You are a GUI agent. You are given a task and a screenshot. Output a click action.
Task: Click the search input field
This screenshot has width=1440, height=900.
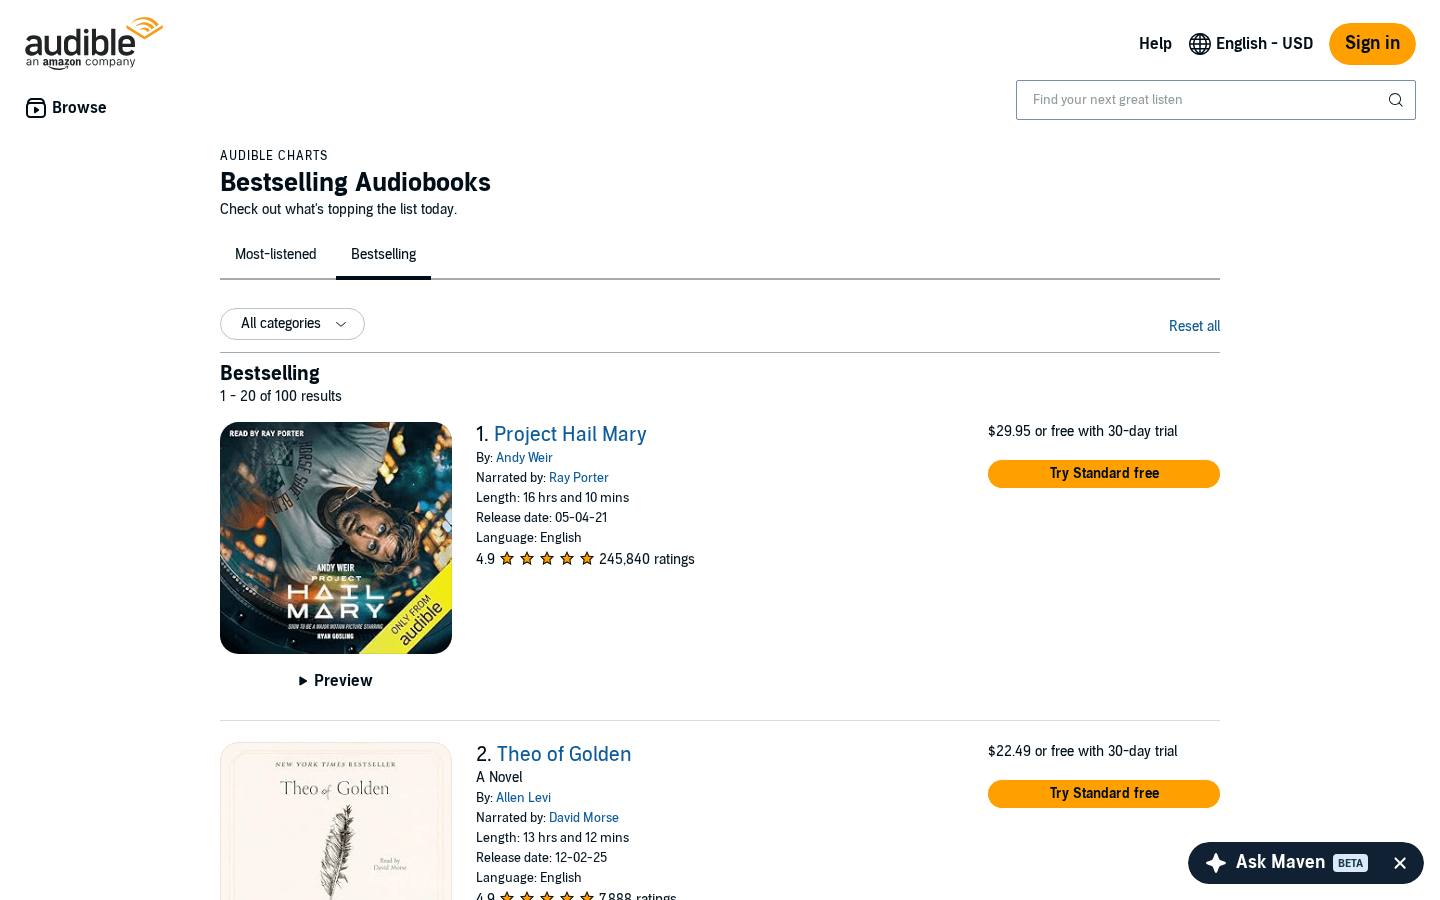tap(1200, 100)
